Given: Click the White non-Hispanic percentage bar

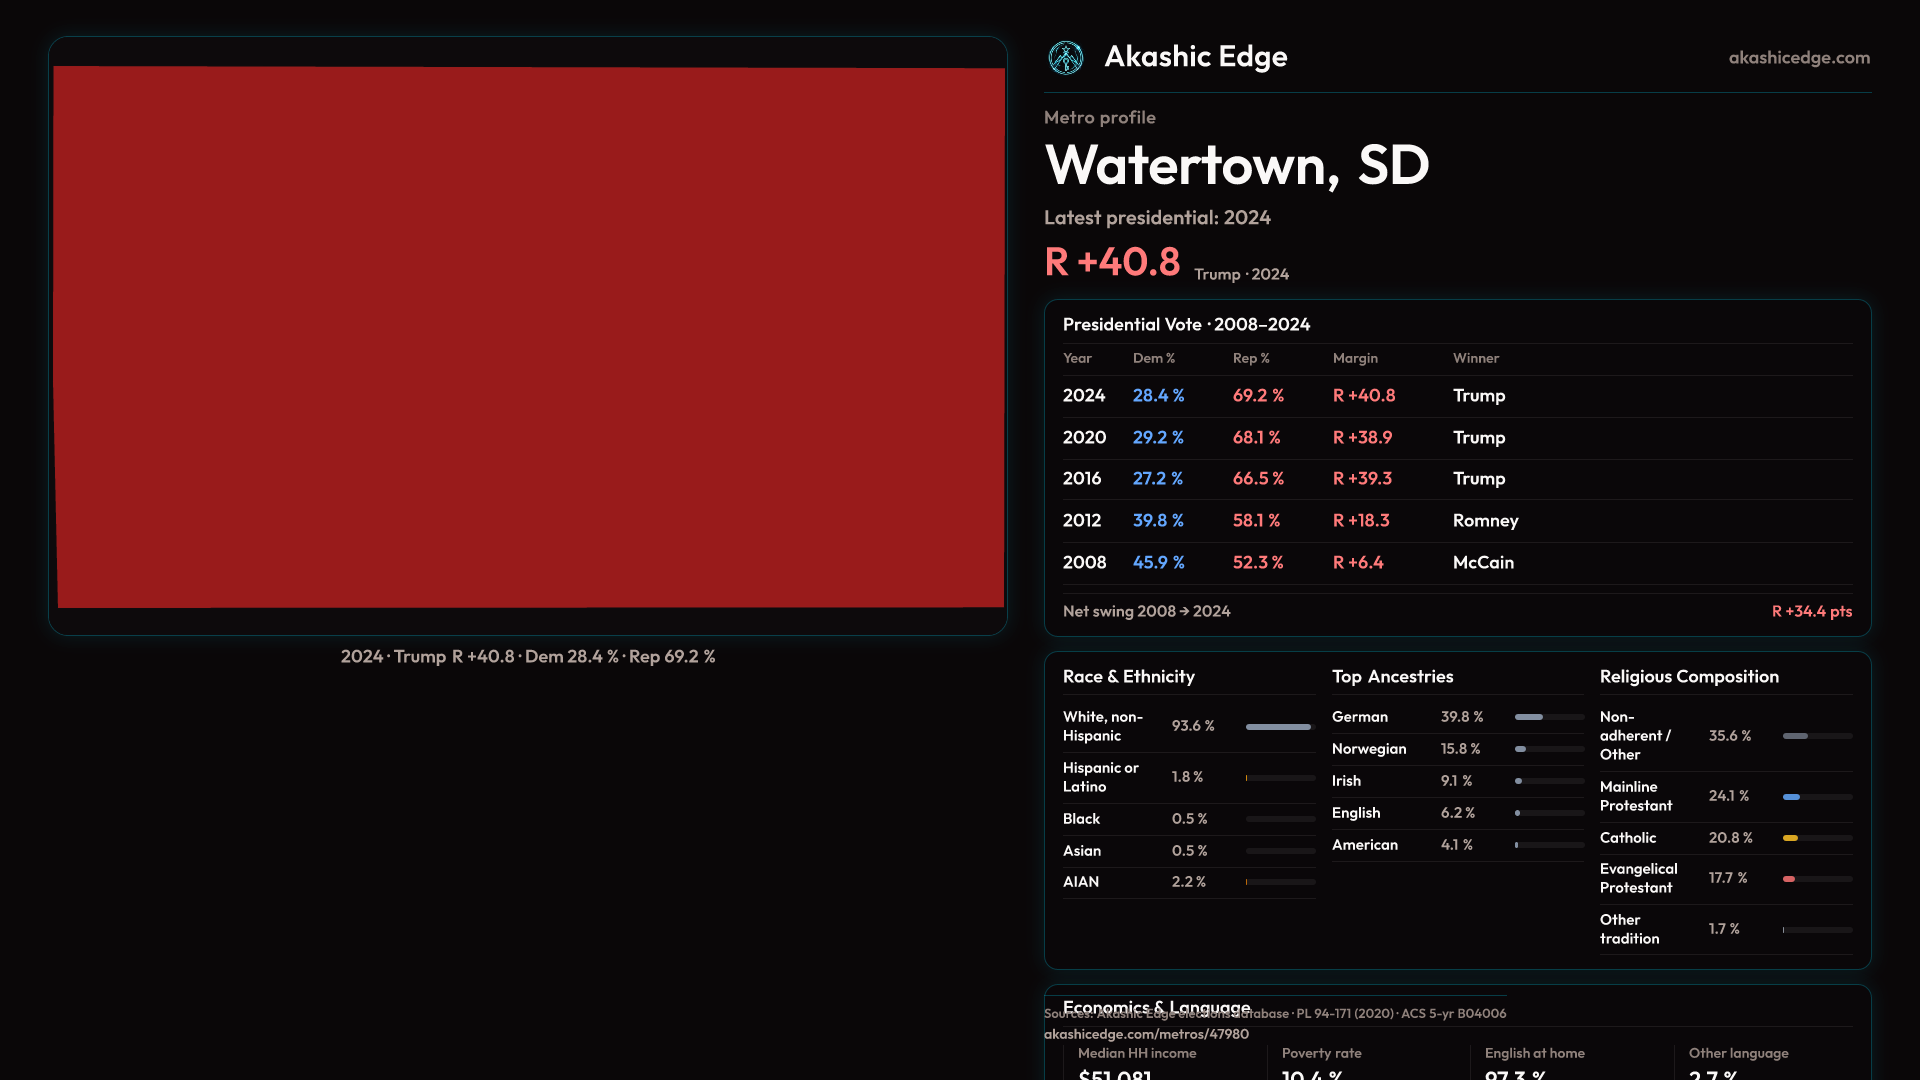Looking at the screenshot, I should pos(1278,727).
